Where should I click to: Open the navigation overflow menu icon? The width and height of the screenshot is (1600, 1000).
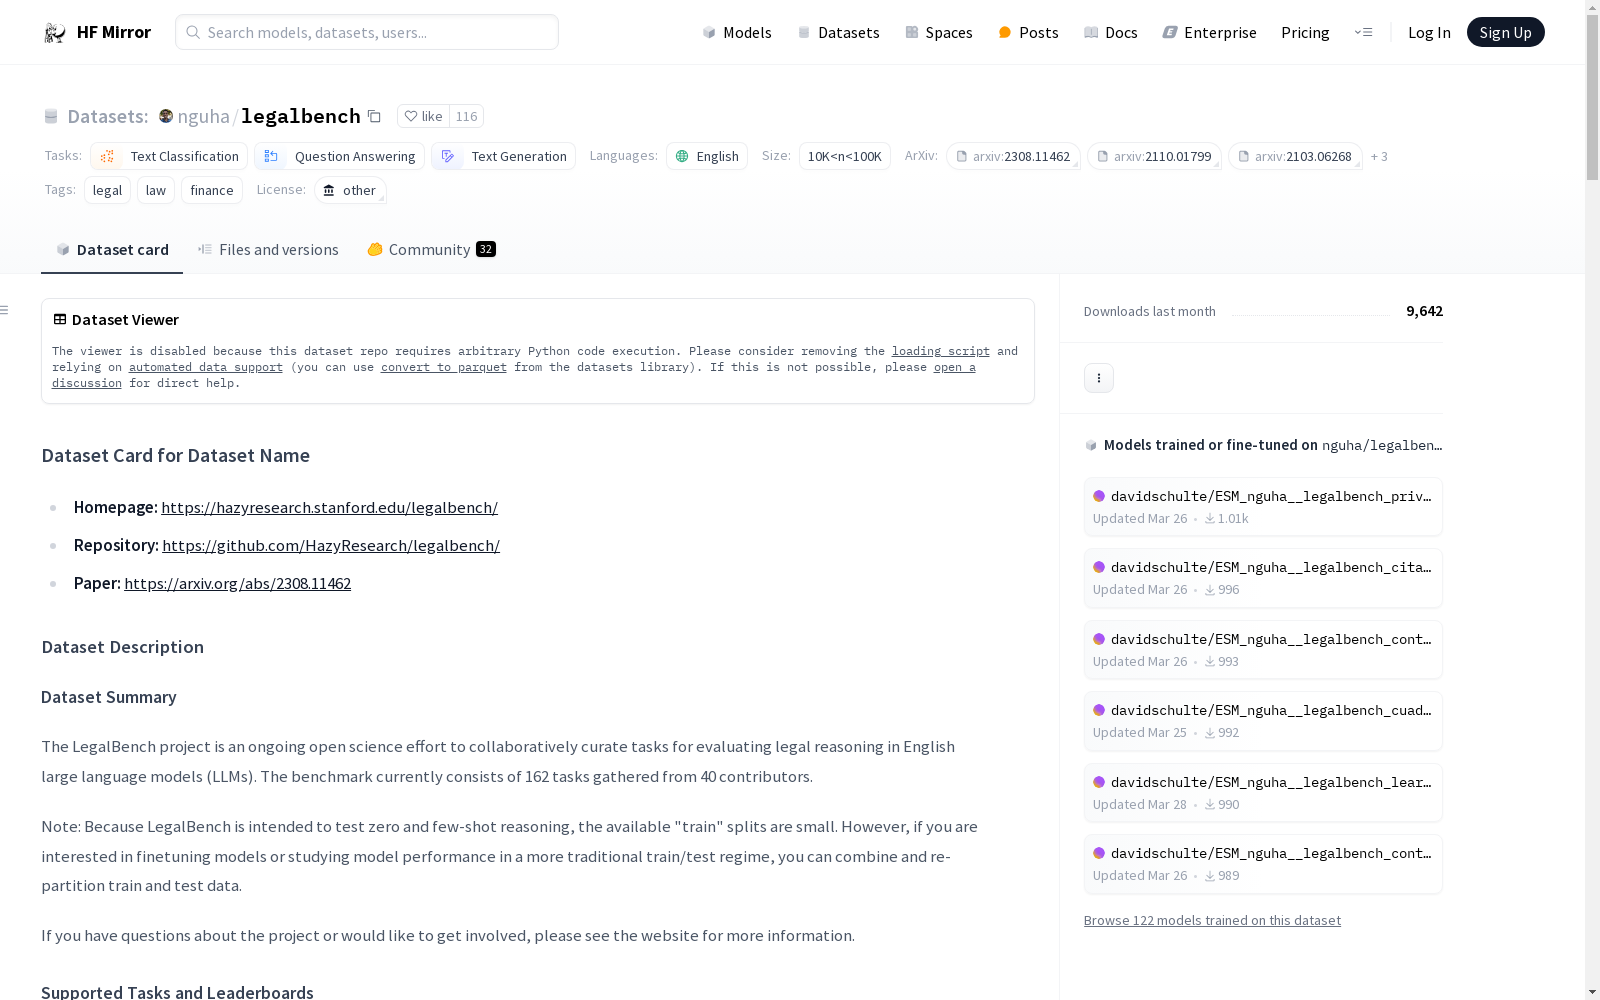pos(1363,32)
